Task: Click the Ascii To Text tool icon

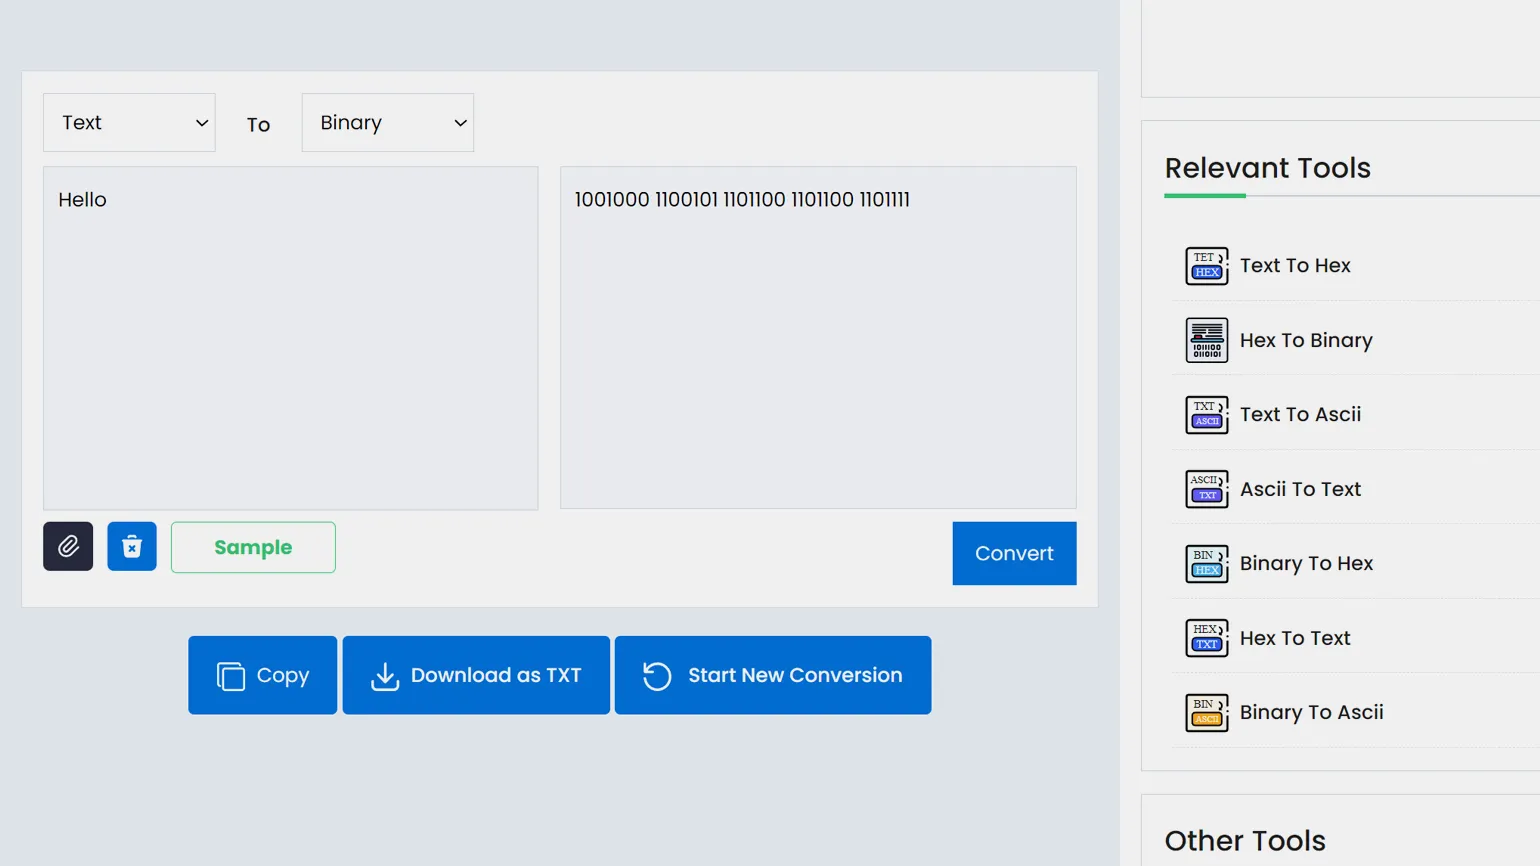Action: (x=1206, y=489)
